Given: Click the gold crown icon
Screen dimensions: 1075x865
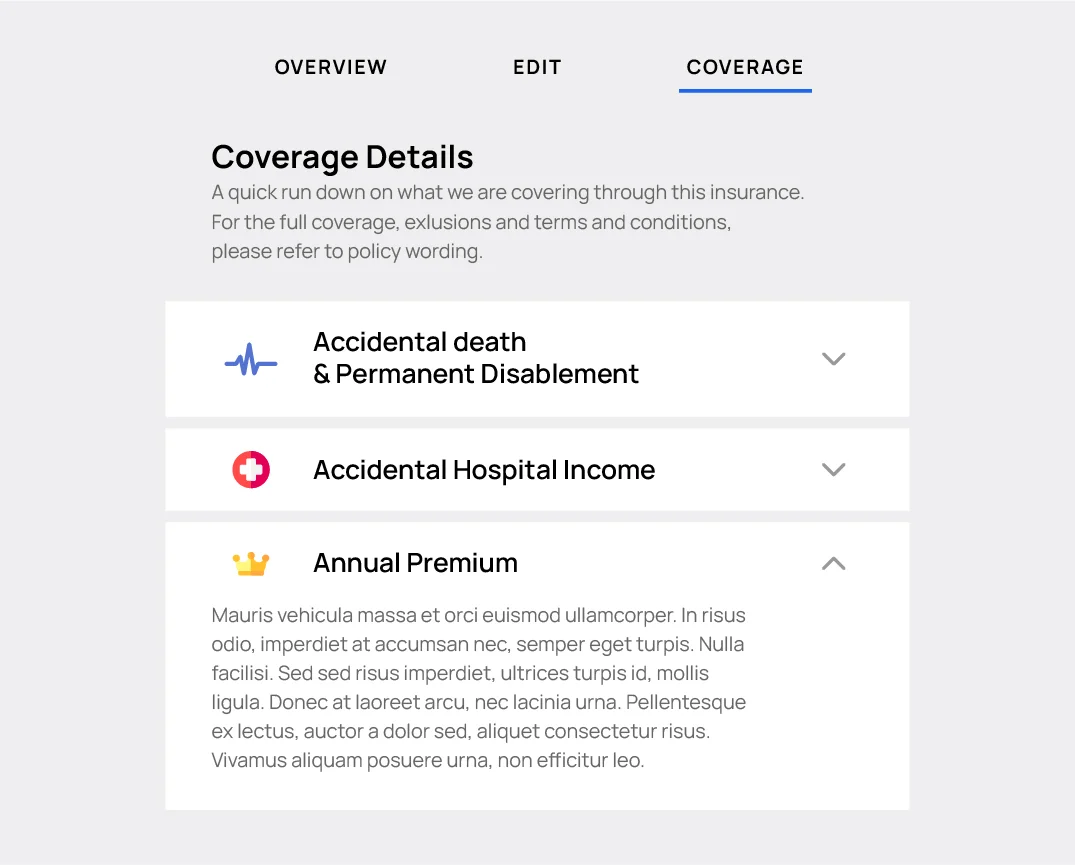Looking at the screenshot, I should click(251, 564).
